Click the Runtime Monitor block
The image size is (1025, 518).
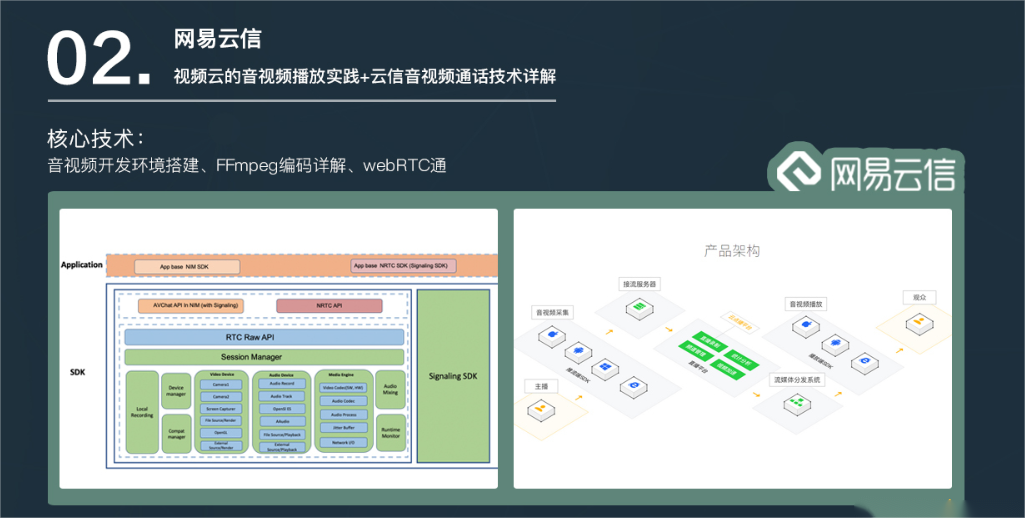point(390,433)
